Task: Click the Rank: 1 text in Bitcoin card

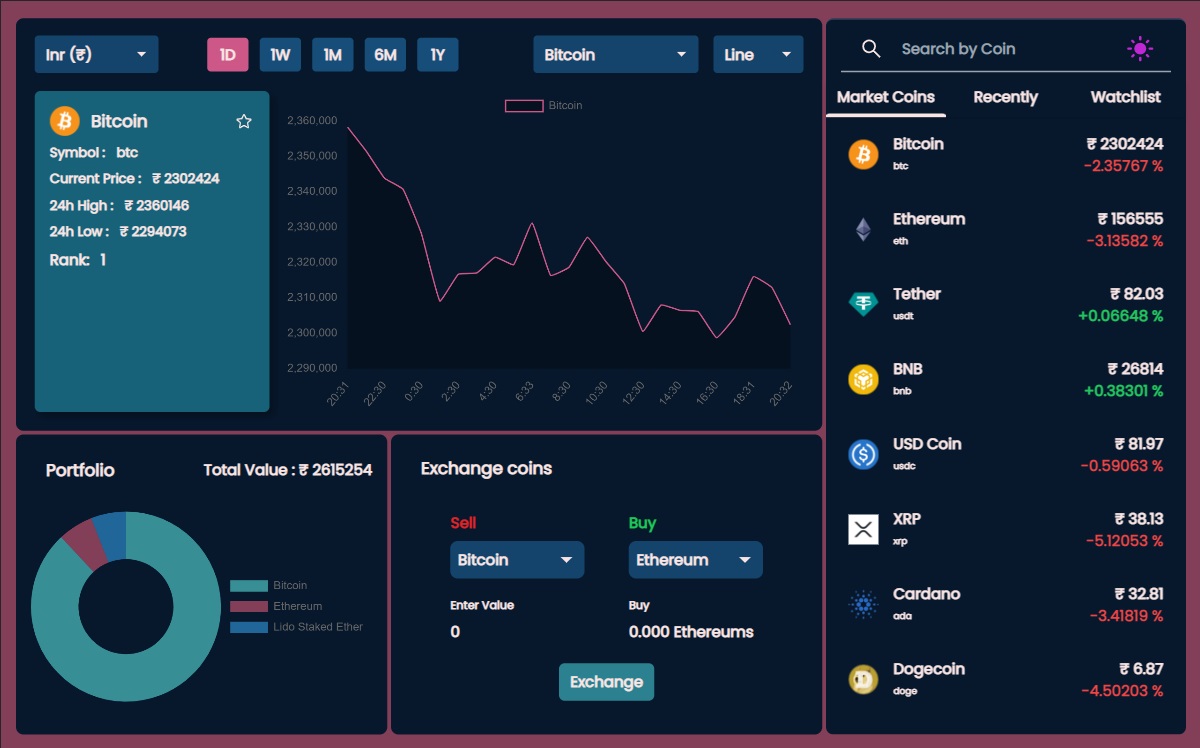Action: (78, 260)
